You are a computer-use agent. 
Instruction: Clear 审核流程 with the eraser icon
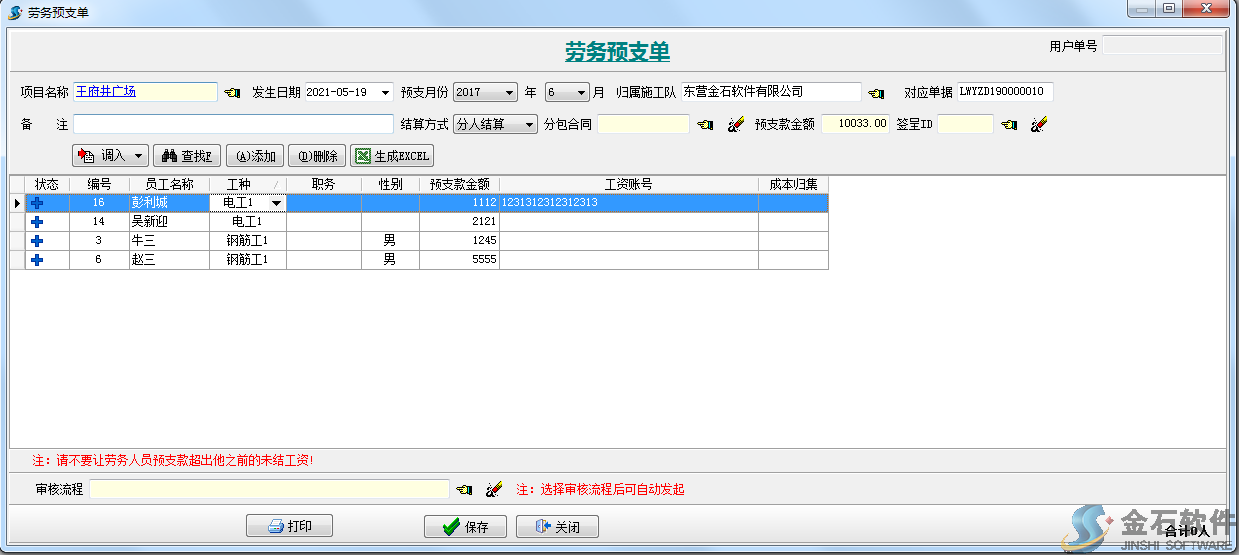493,490
